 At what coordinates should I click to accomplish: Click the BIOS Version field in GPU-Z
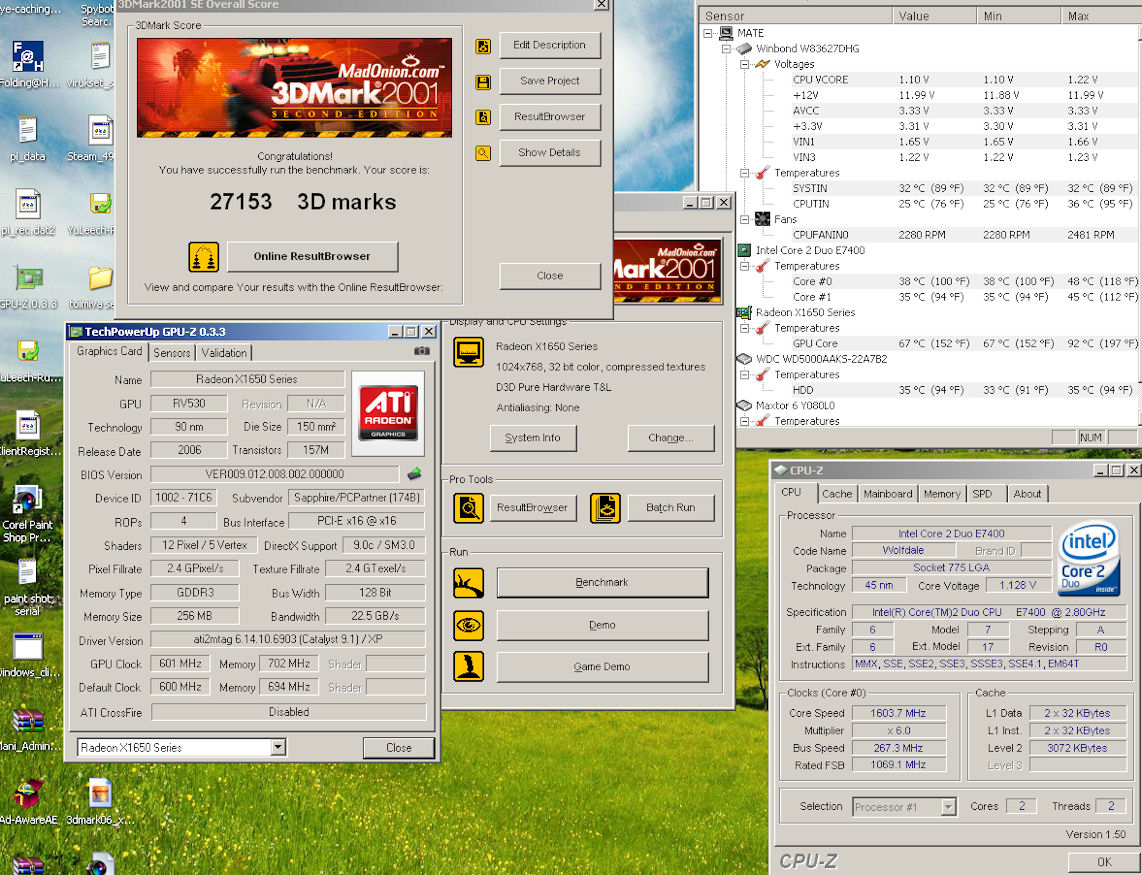275,474
